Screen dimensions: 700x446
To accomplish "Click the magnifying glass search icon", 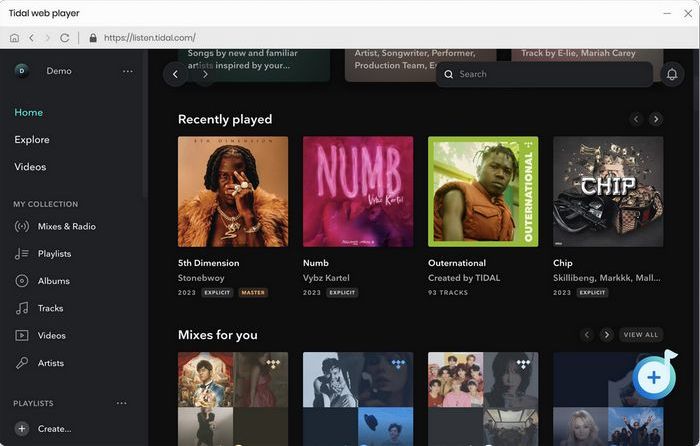I will click(x=448, y=74).
